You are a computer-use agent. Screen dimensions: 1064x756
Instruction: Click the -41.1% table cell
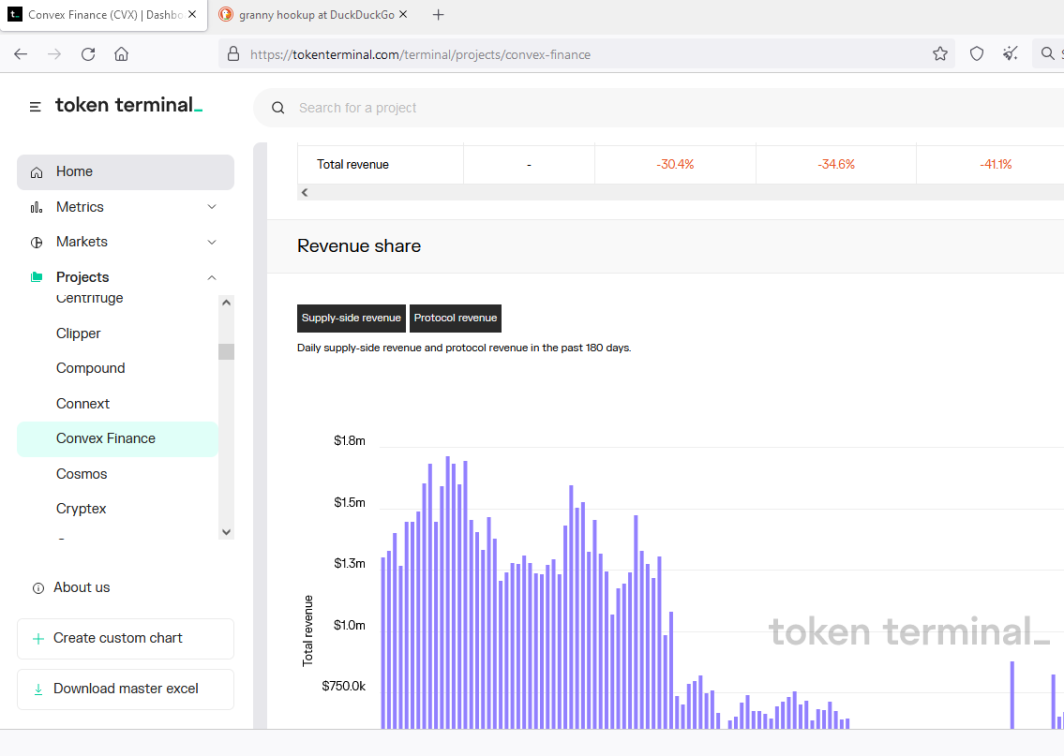click(x=995, y=164)
